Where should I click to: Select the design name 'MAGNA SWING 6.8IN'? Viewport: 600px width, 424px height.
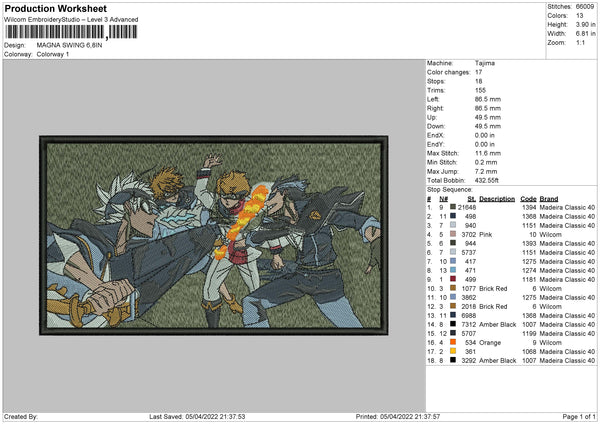coord(69,45)
